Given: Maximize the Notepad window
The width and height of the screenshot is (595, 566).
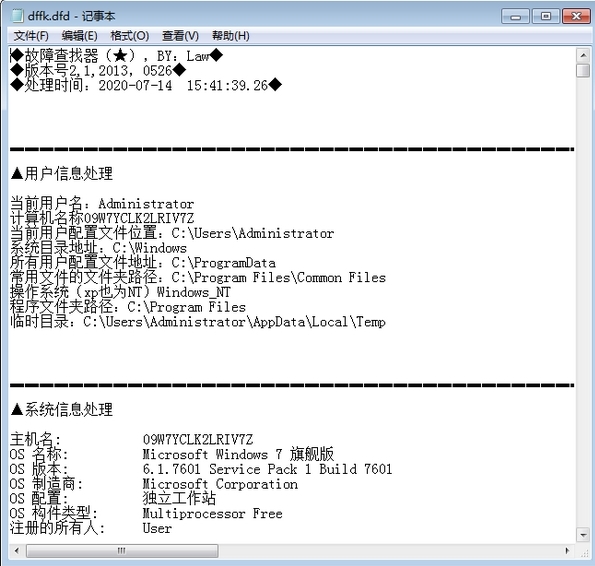Looking at the screenshot, I should [546, 16].
